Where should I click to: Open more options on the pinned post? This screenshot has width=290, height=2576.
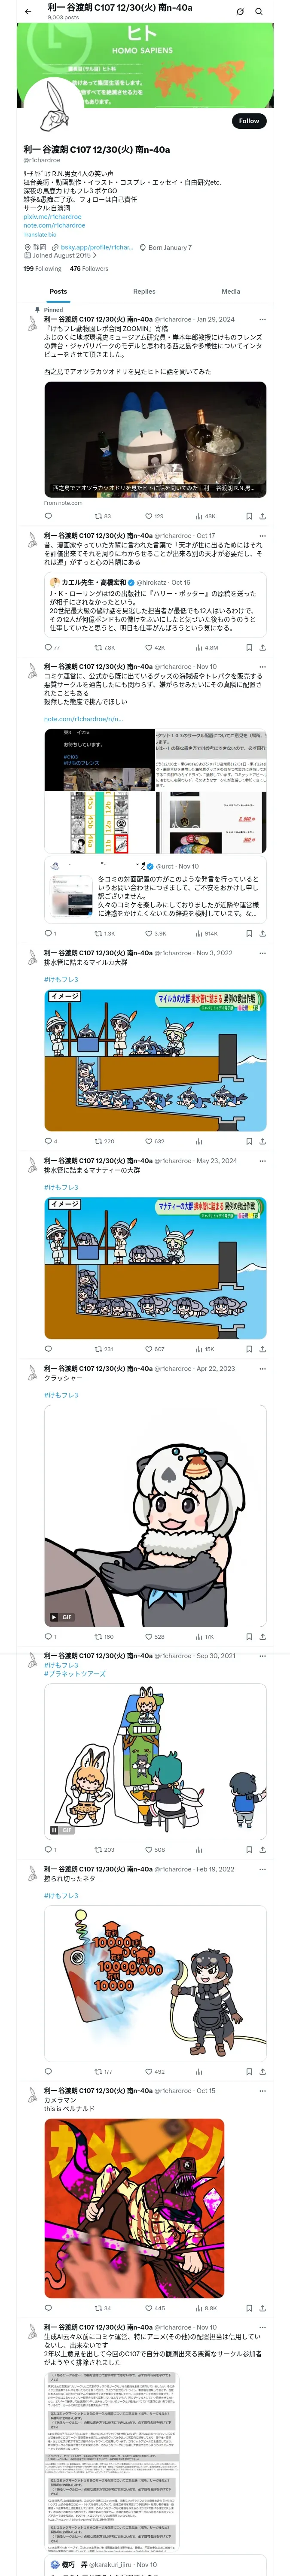[x=264, y=319]
